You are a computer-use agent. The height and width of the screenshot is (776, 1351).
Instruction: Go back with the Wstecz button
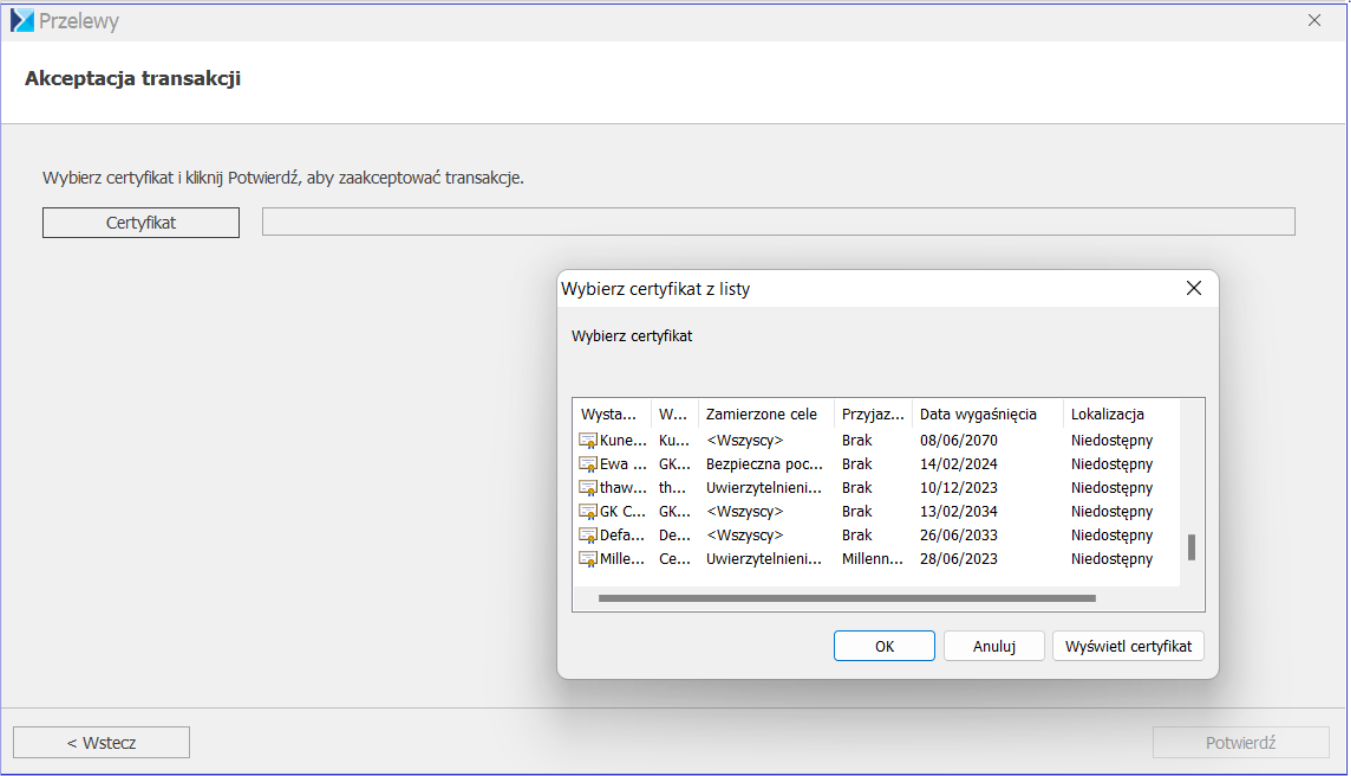[101, 743]
